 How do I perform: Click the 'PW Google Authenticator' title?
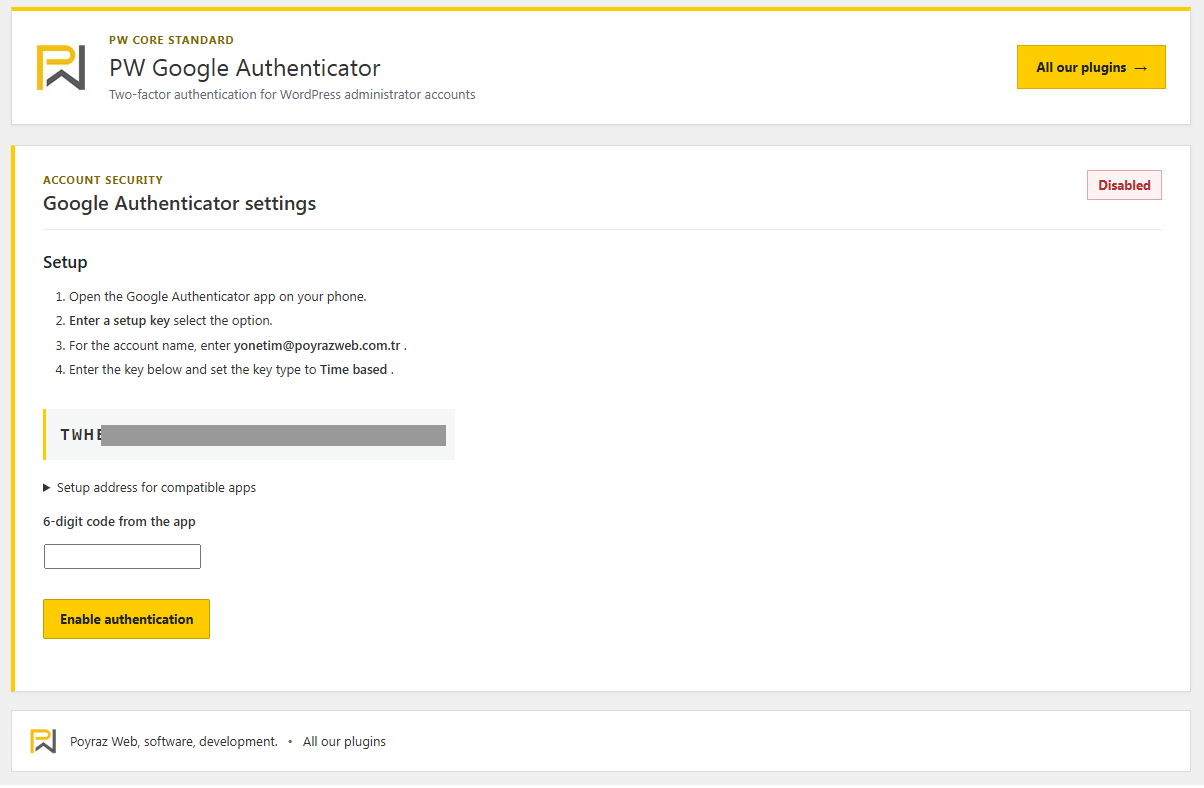point(245,68)
